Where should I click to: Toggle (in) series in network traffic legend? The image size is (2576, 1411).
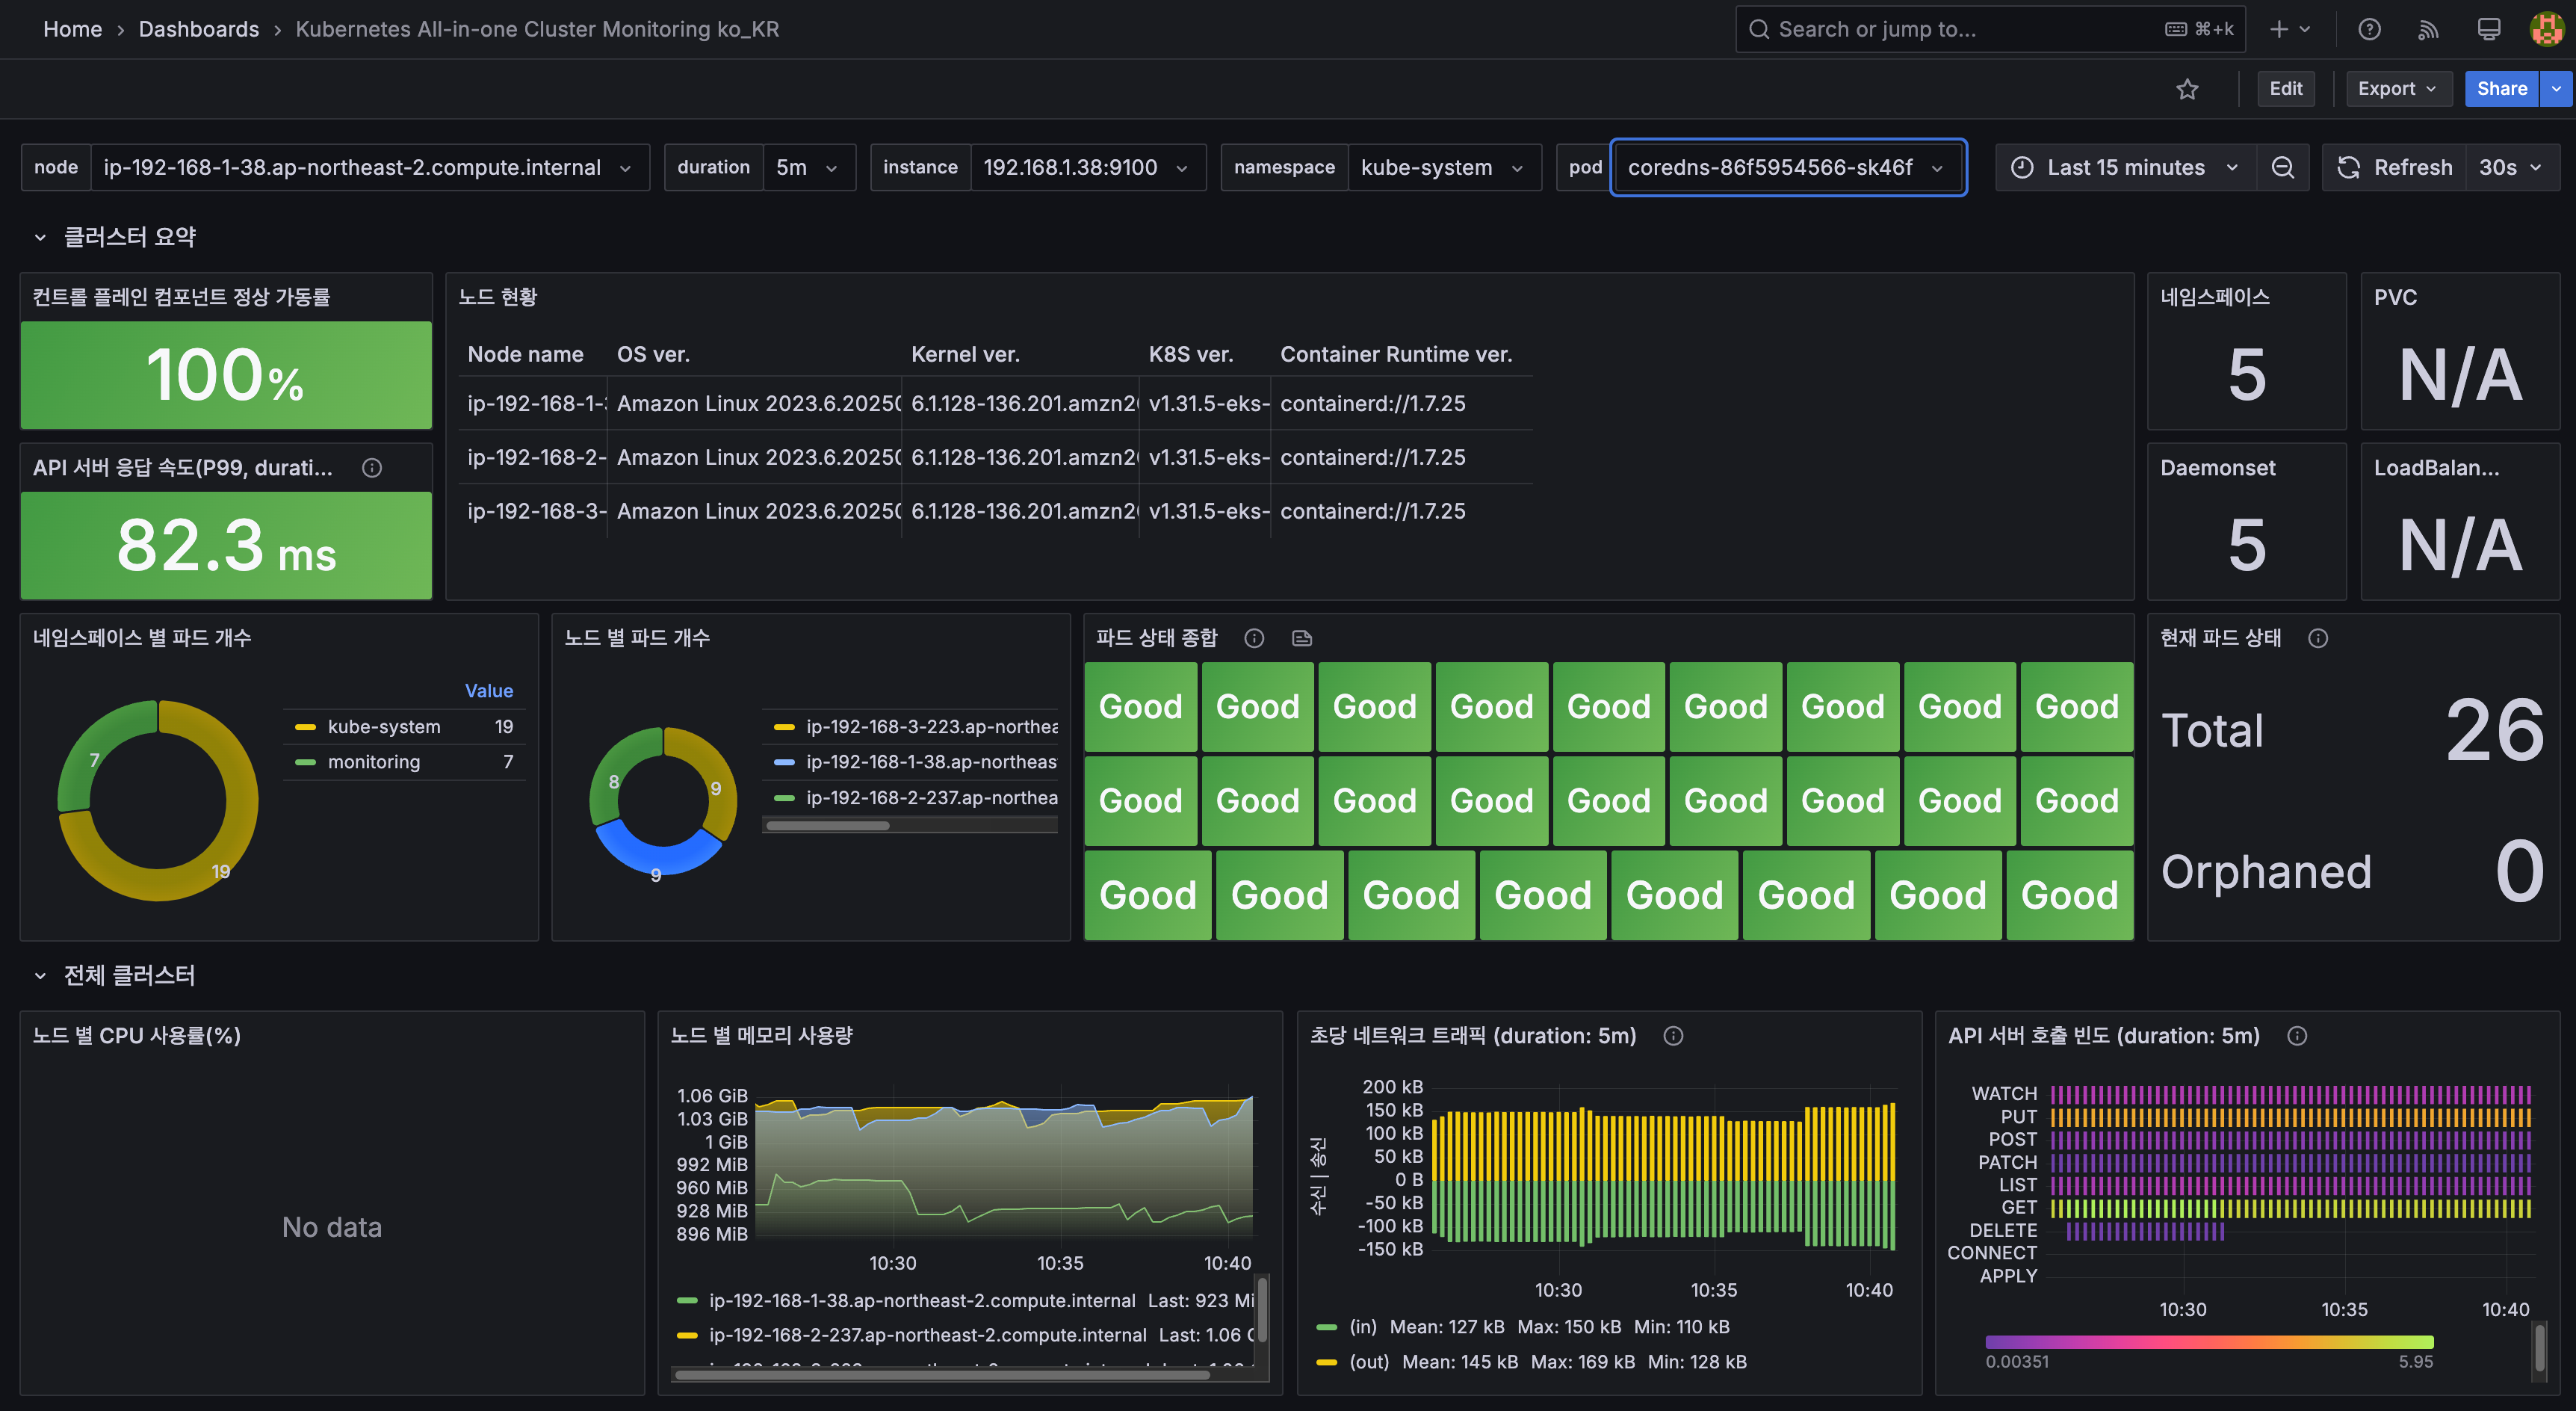[x=1362, y=1327]
